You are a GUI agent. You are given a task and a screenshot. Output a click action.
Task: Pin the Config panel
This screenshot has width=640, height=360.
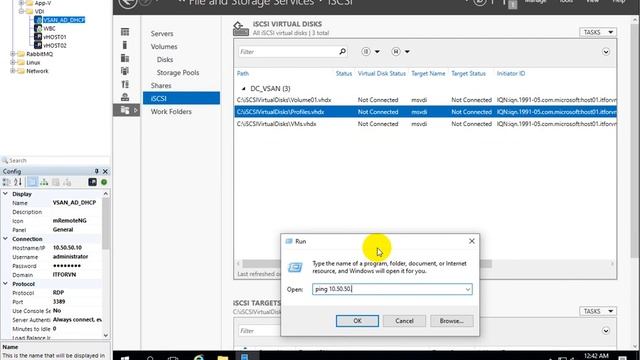(96, 171)
